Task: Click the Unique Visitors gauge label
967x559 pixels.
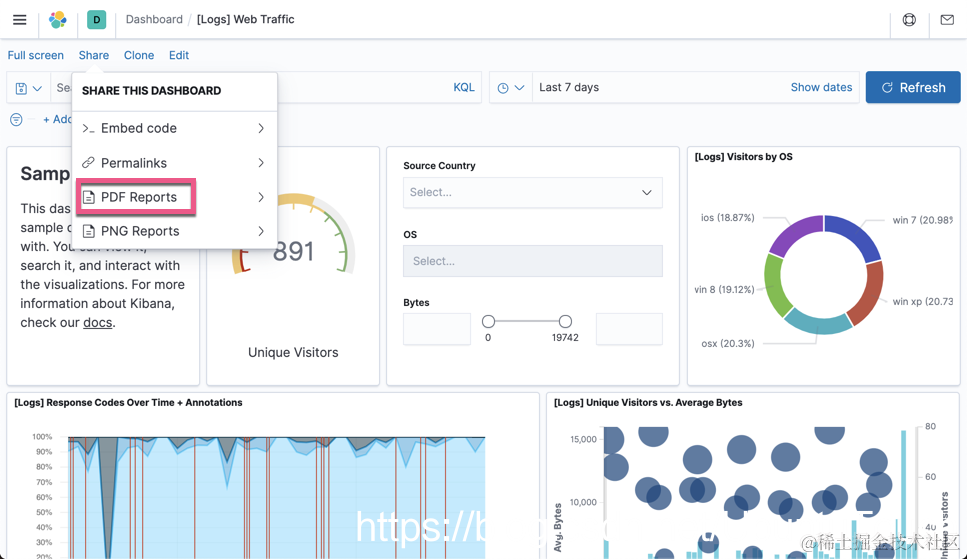Action: pos(293,352)
